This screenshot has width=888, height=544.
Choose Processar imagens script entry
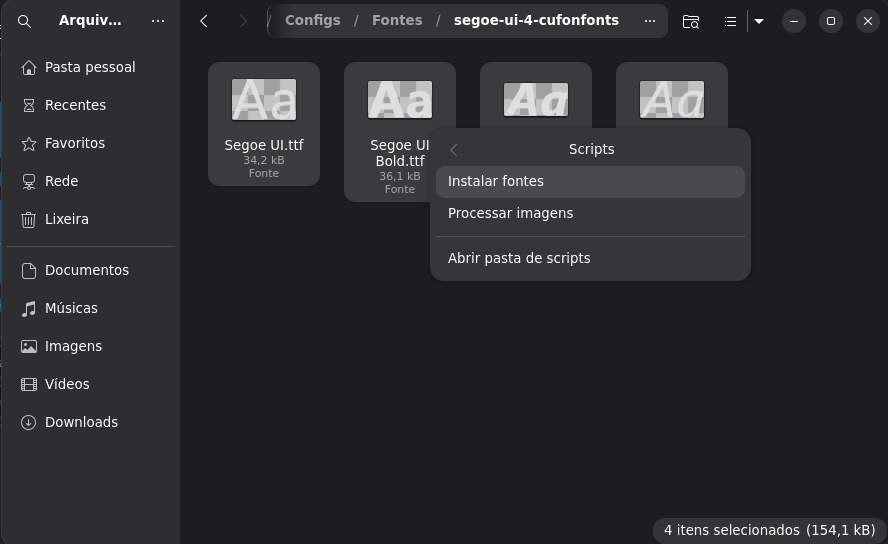click(510, 213)
